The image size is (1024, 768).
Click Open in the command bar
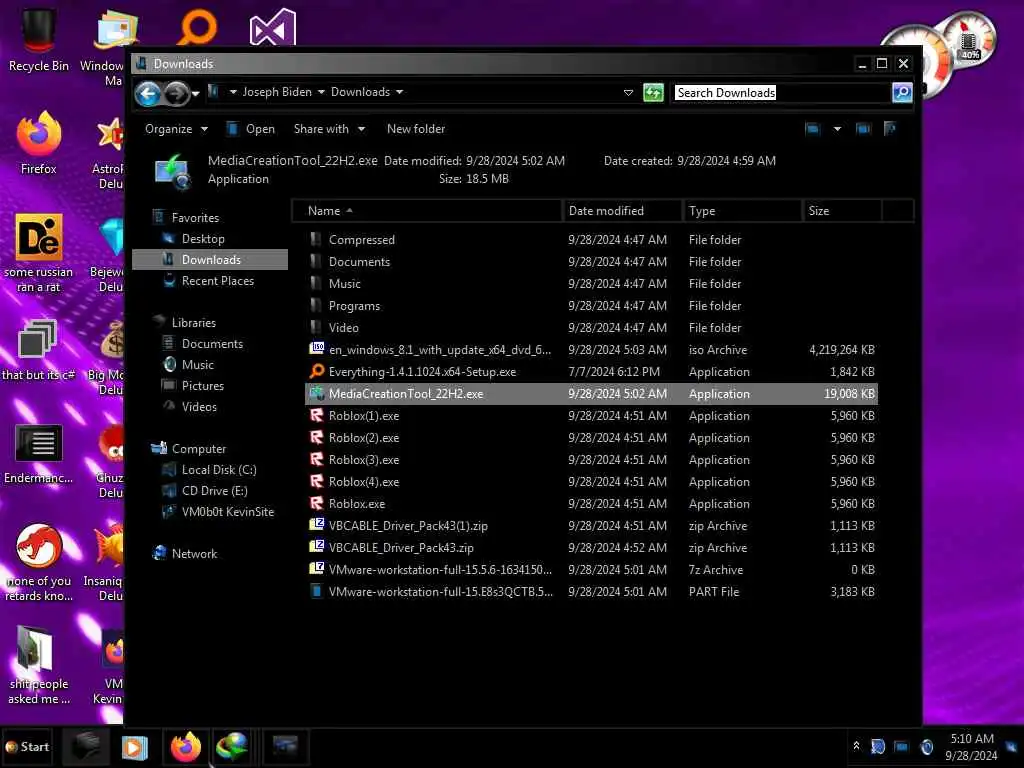click(251, 129)
